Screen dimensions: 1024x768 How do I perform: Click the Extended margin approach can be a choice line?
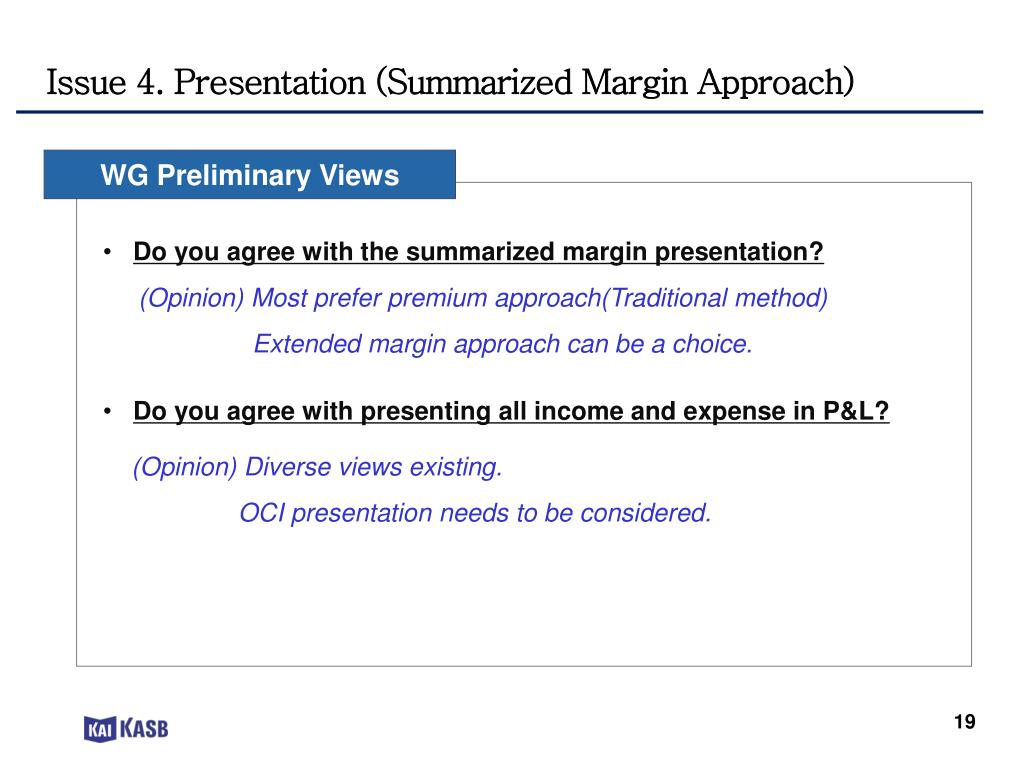[x=503, y=344]
